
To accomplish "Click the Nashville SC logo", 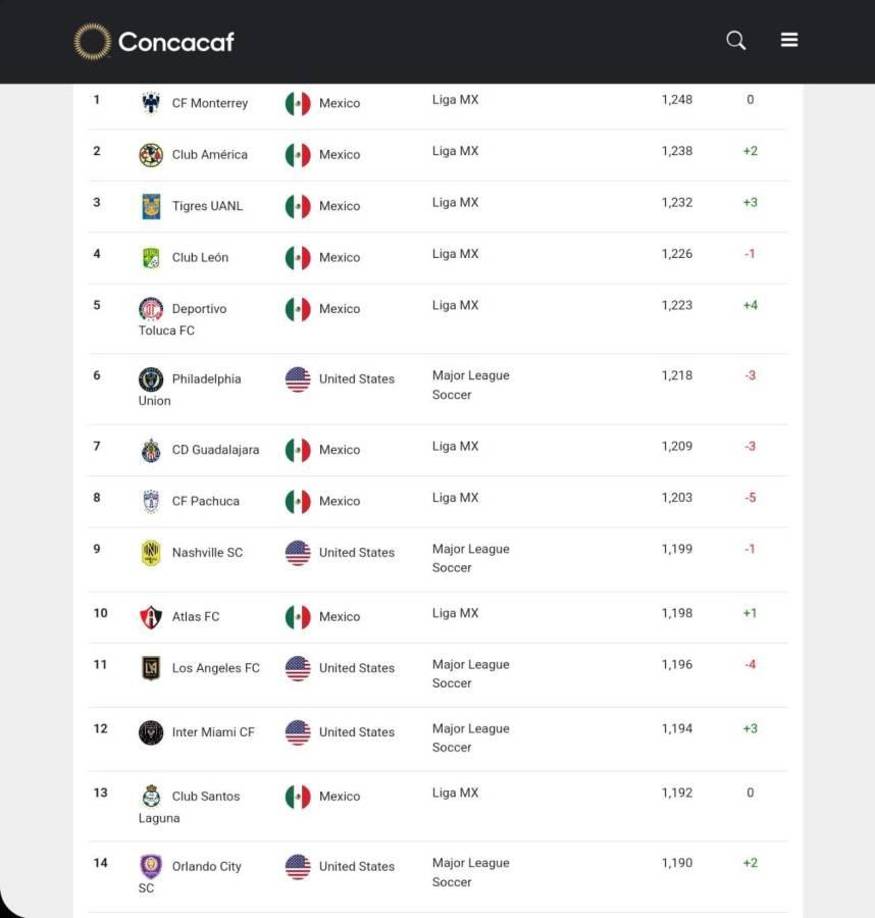I will click(x=150, y=552).
